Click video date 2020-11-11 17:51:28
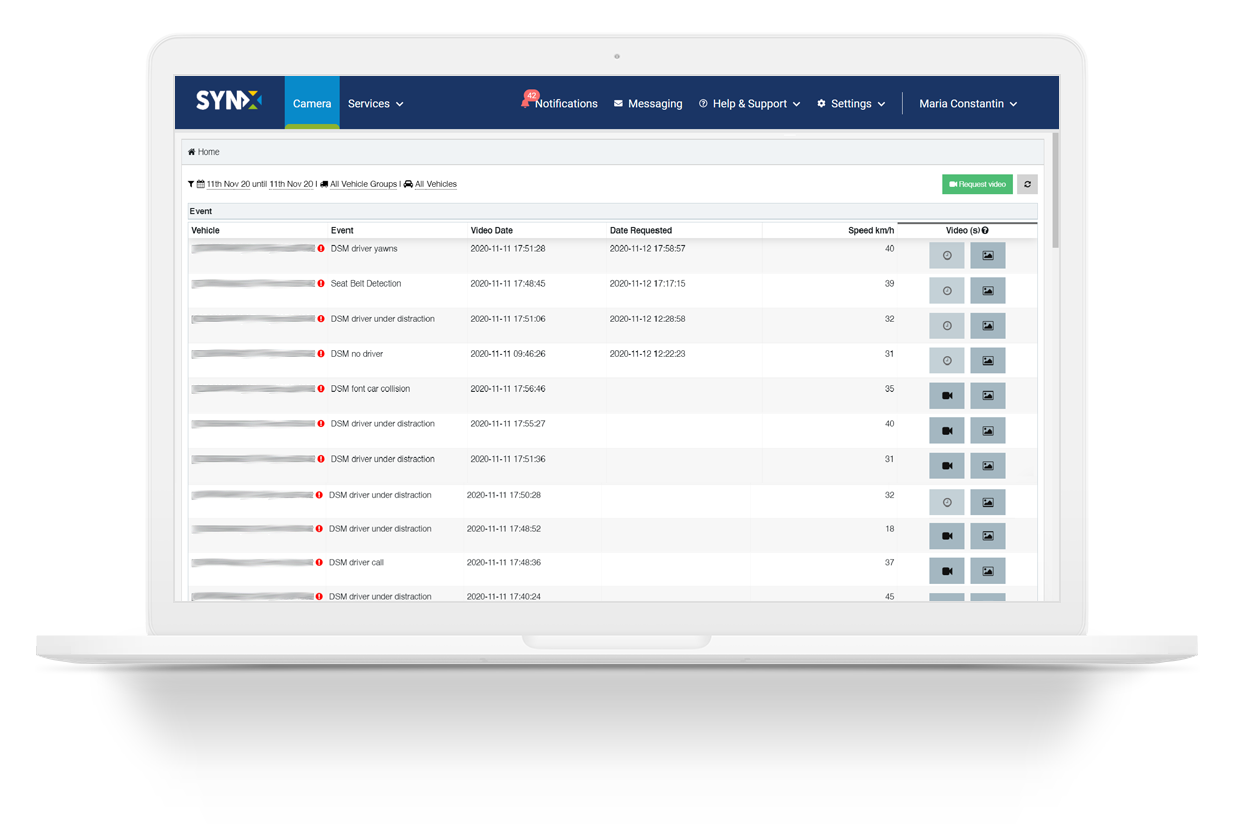This screenshot has height=830, width=1241. point(508,249)
